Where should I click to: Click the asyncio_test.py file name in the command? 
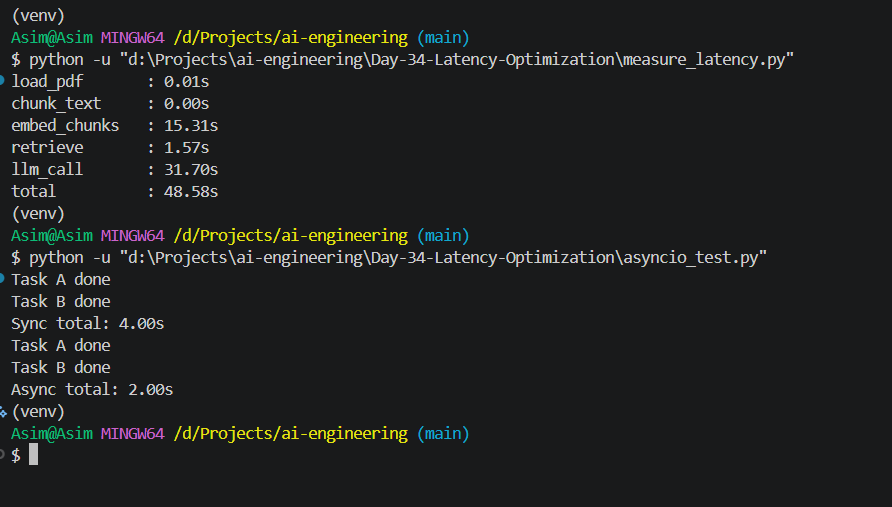point(691,258)
